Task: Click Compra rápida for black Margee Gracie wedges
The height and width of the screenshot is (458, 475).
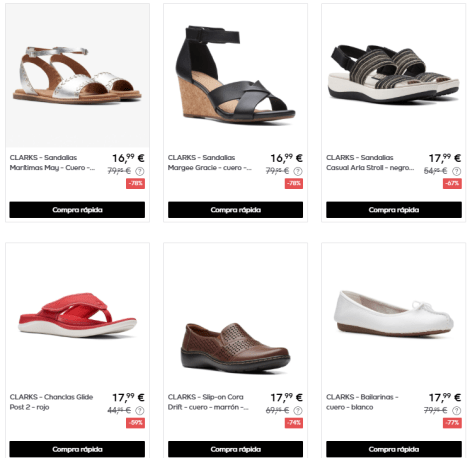Action: coord(235,210)
